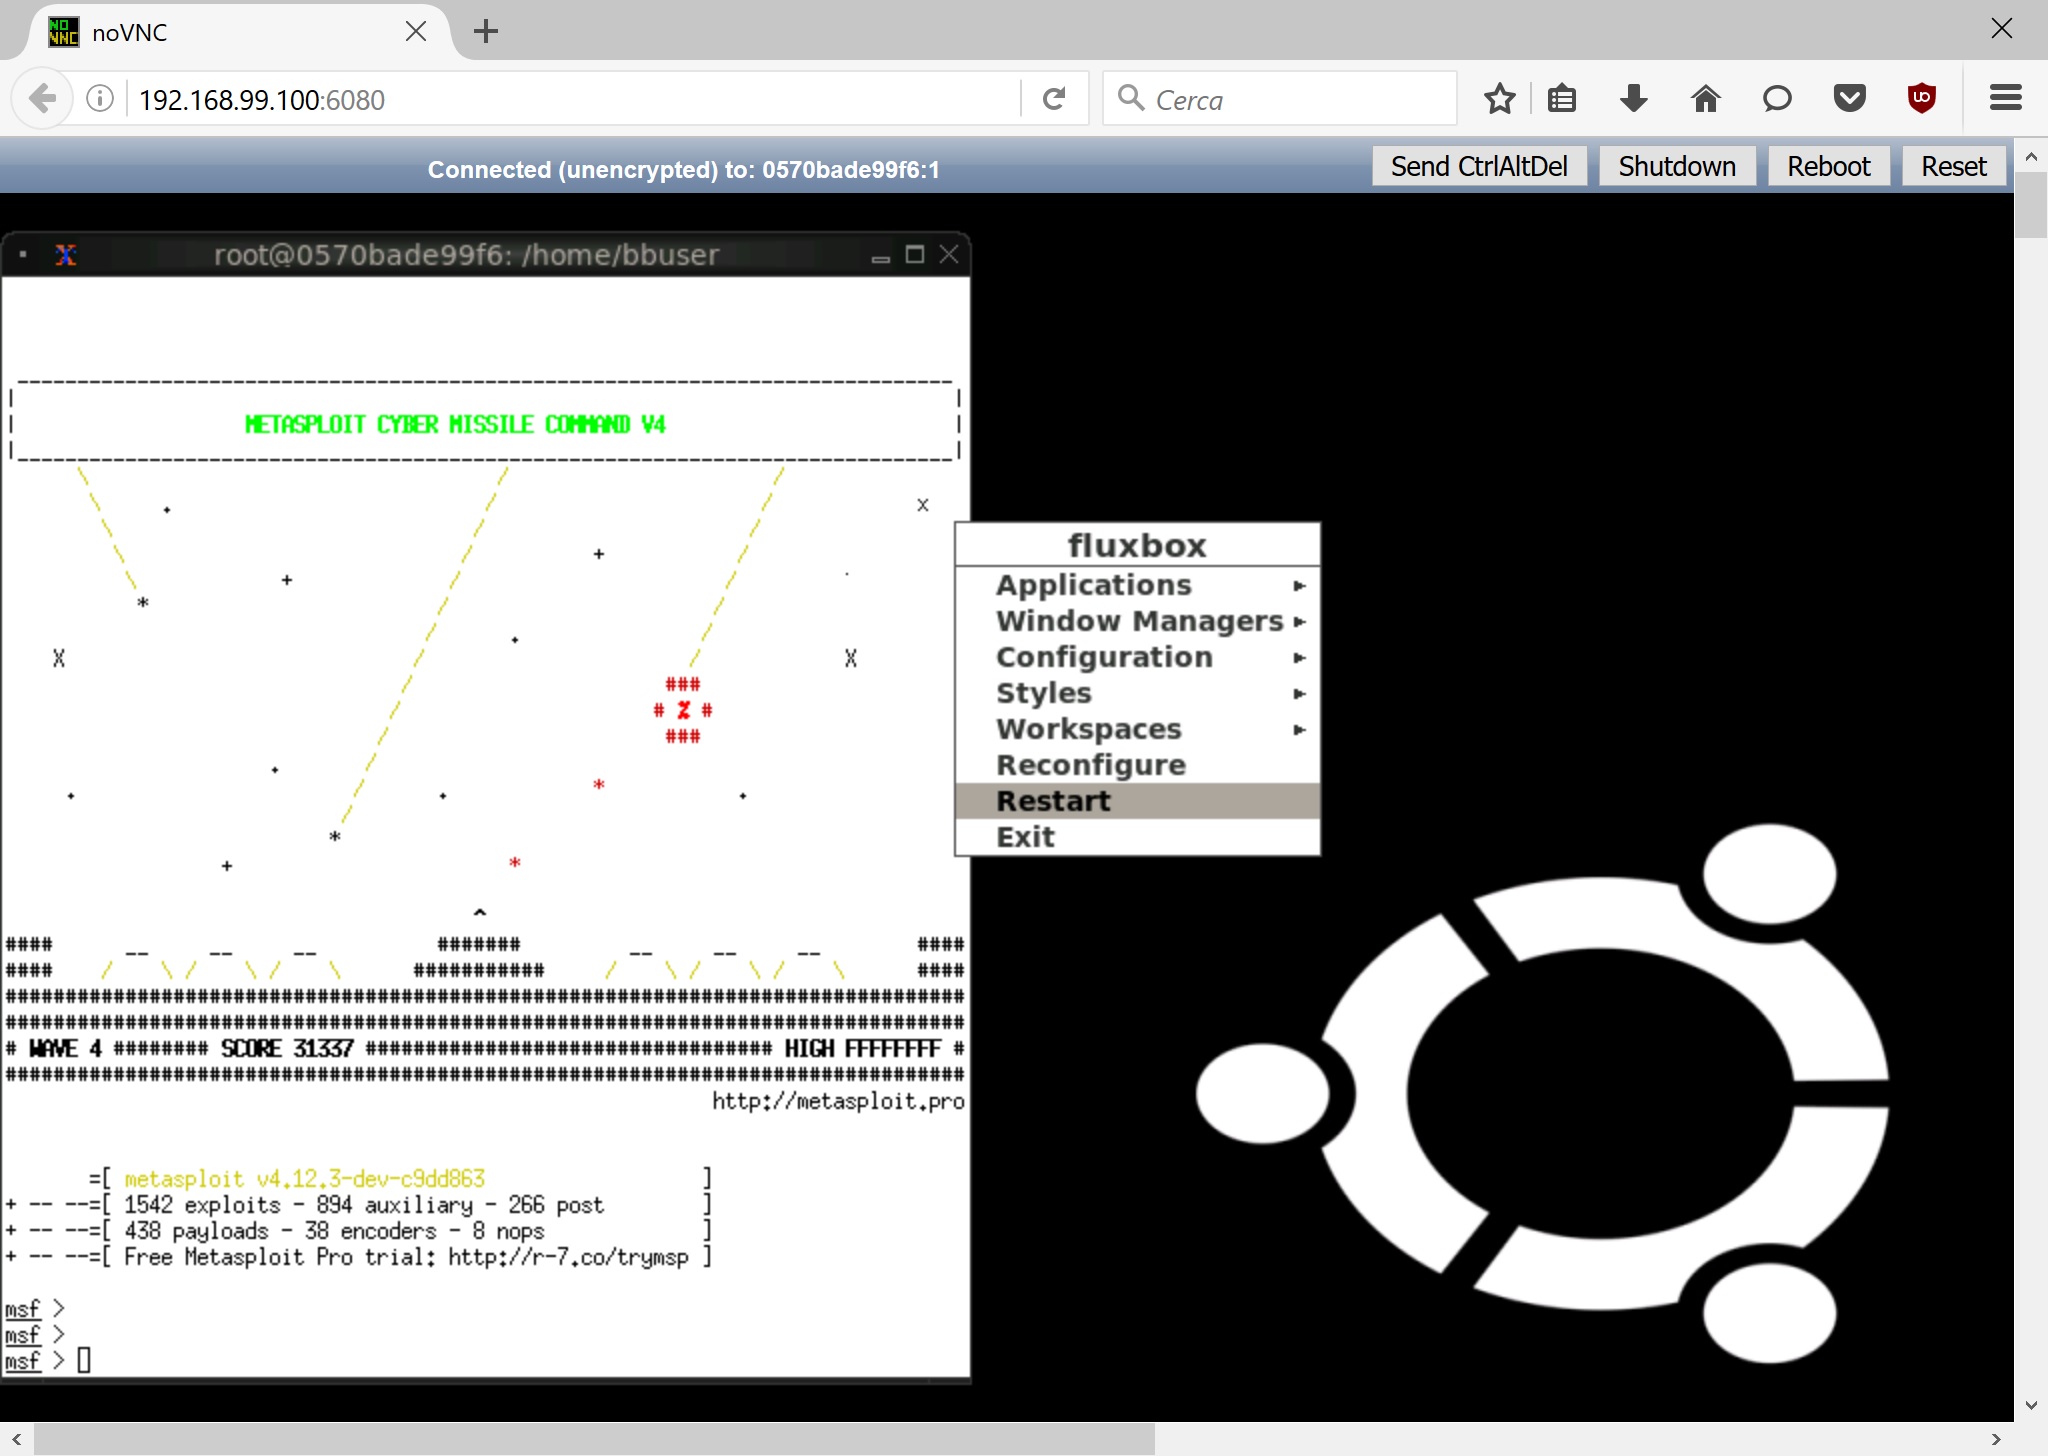The width and height of the screenshot is (2048, 1456).
Task: Click the Free Metasploit Pro trial line
Action: 406,1257
